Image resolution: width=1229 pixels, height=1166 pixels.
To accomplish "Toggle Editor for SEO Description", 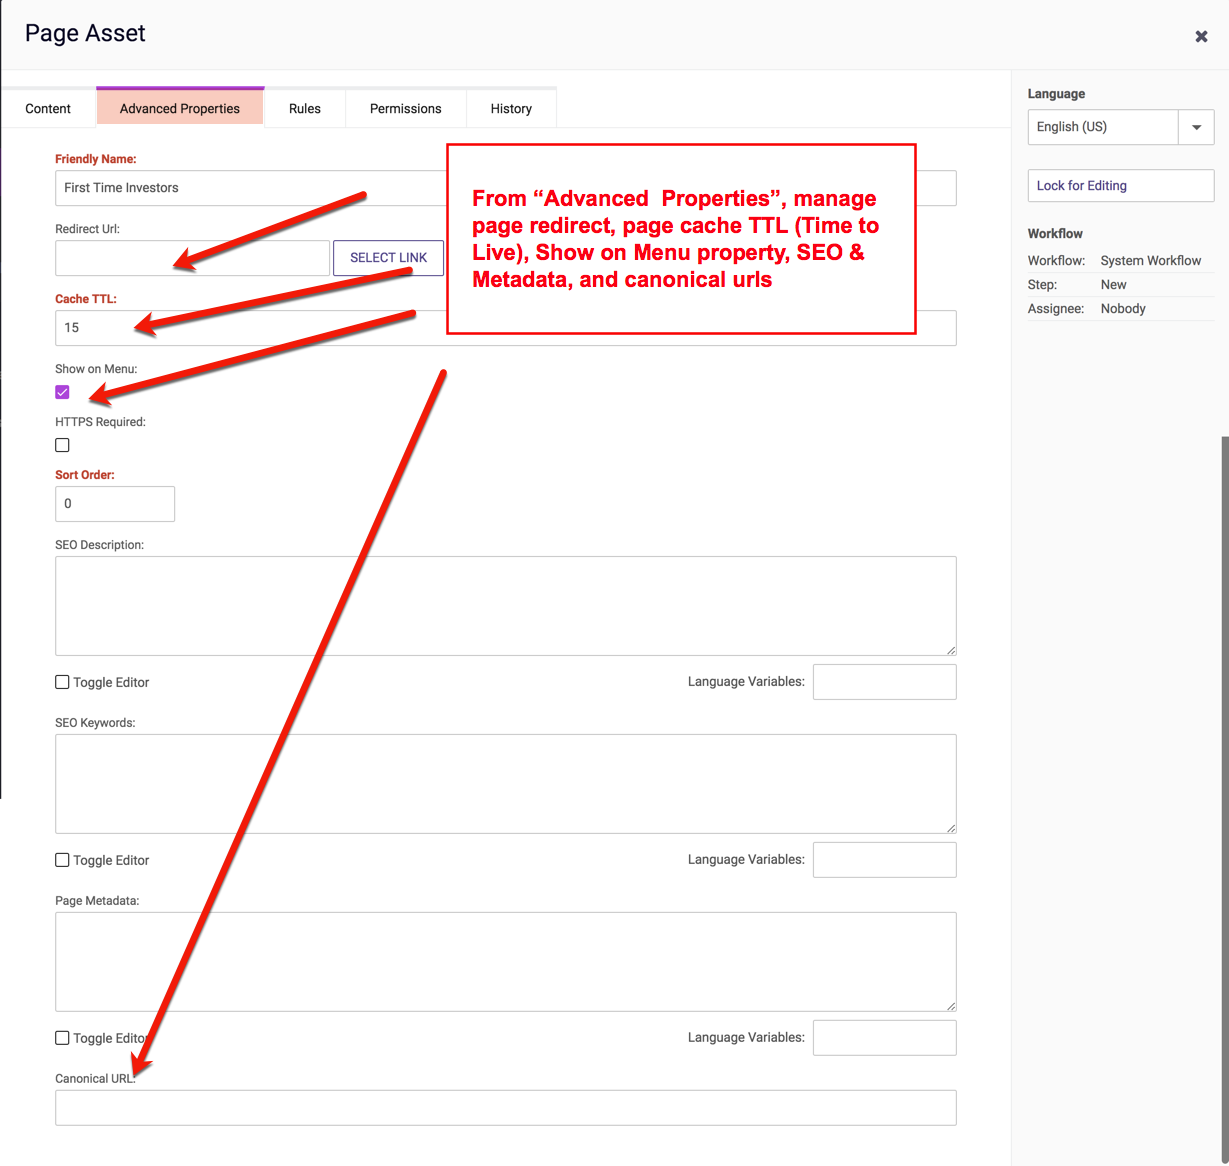I will pos(62,682).
